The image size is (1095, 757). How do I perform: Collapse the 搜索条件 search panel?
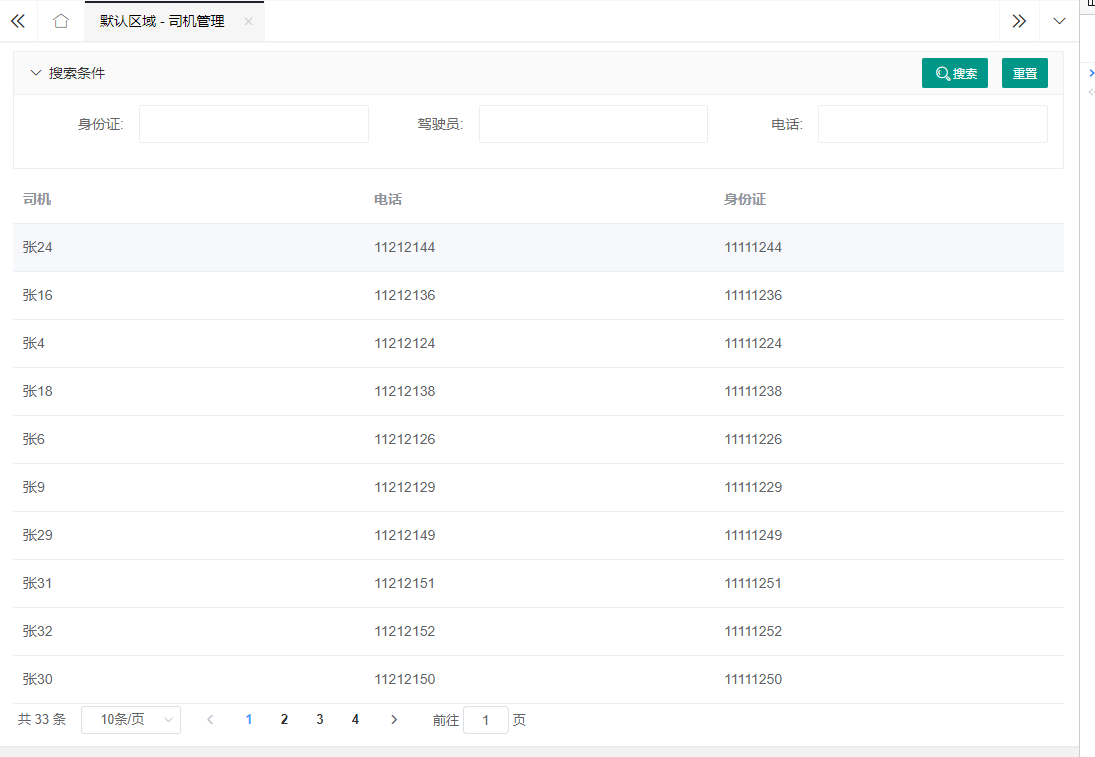[36, 72]
